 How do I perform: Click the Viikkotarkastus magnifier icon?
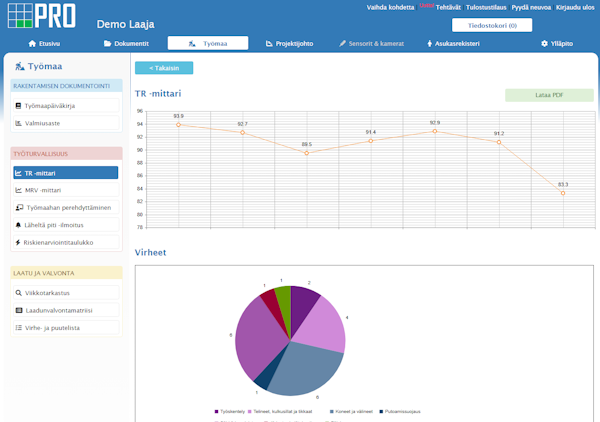point(19,293)
